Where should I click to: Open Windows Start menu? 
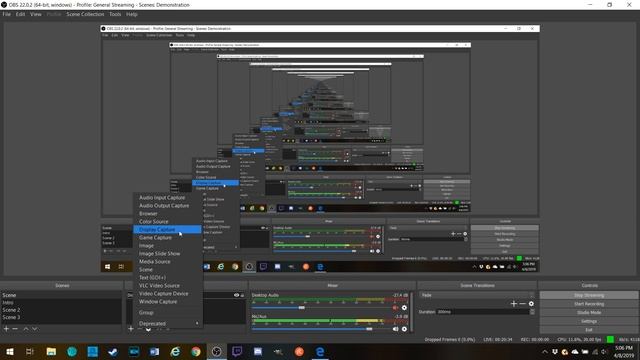point(10,351)
